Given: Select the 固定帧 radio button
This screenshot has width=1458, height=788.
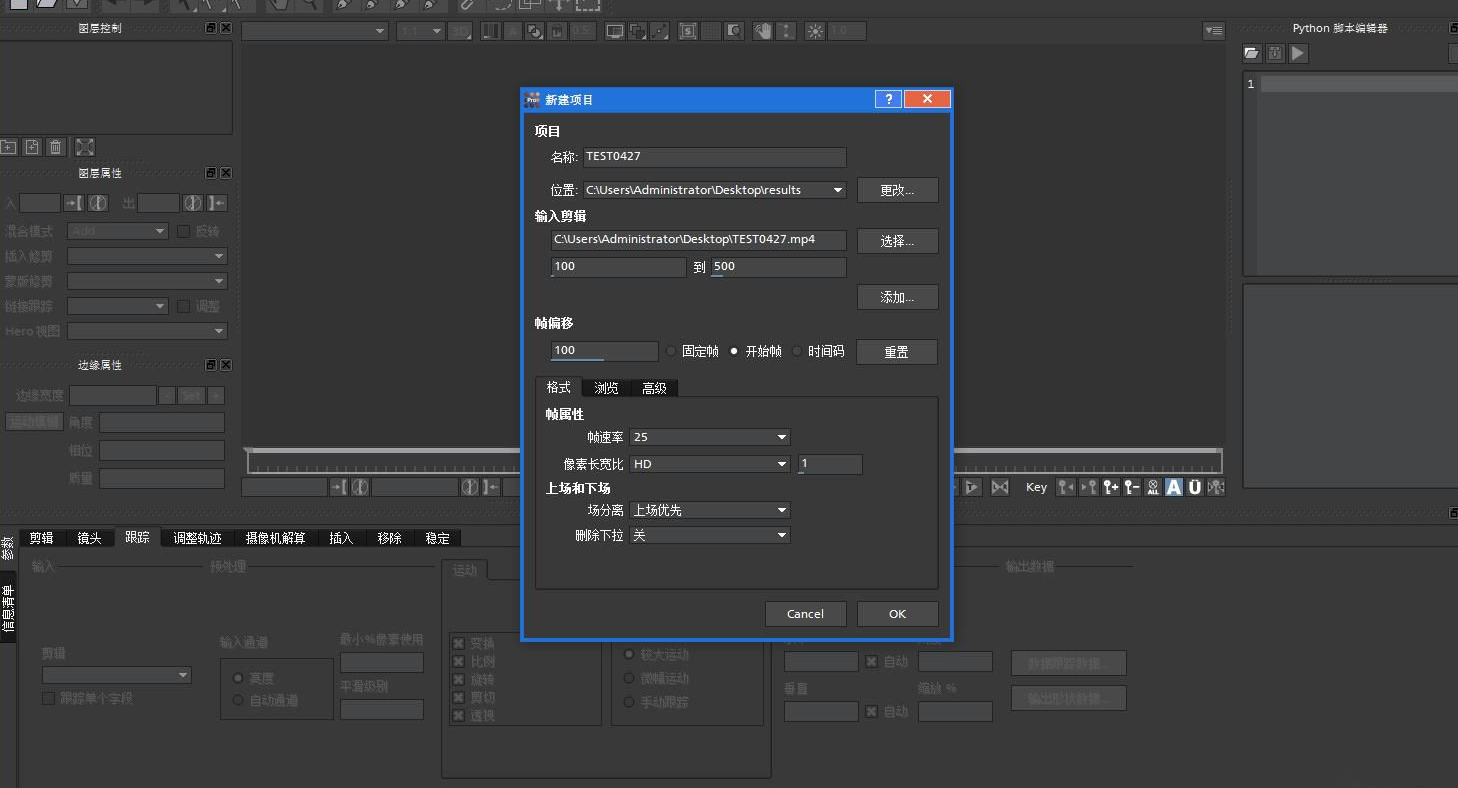Looking at the screenshot, I should [x=671, y=351].
